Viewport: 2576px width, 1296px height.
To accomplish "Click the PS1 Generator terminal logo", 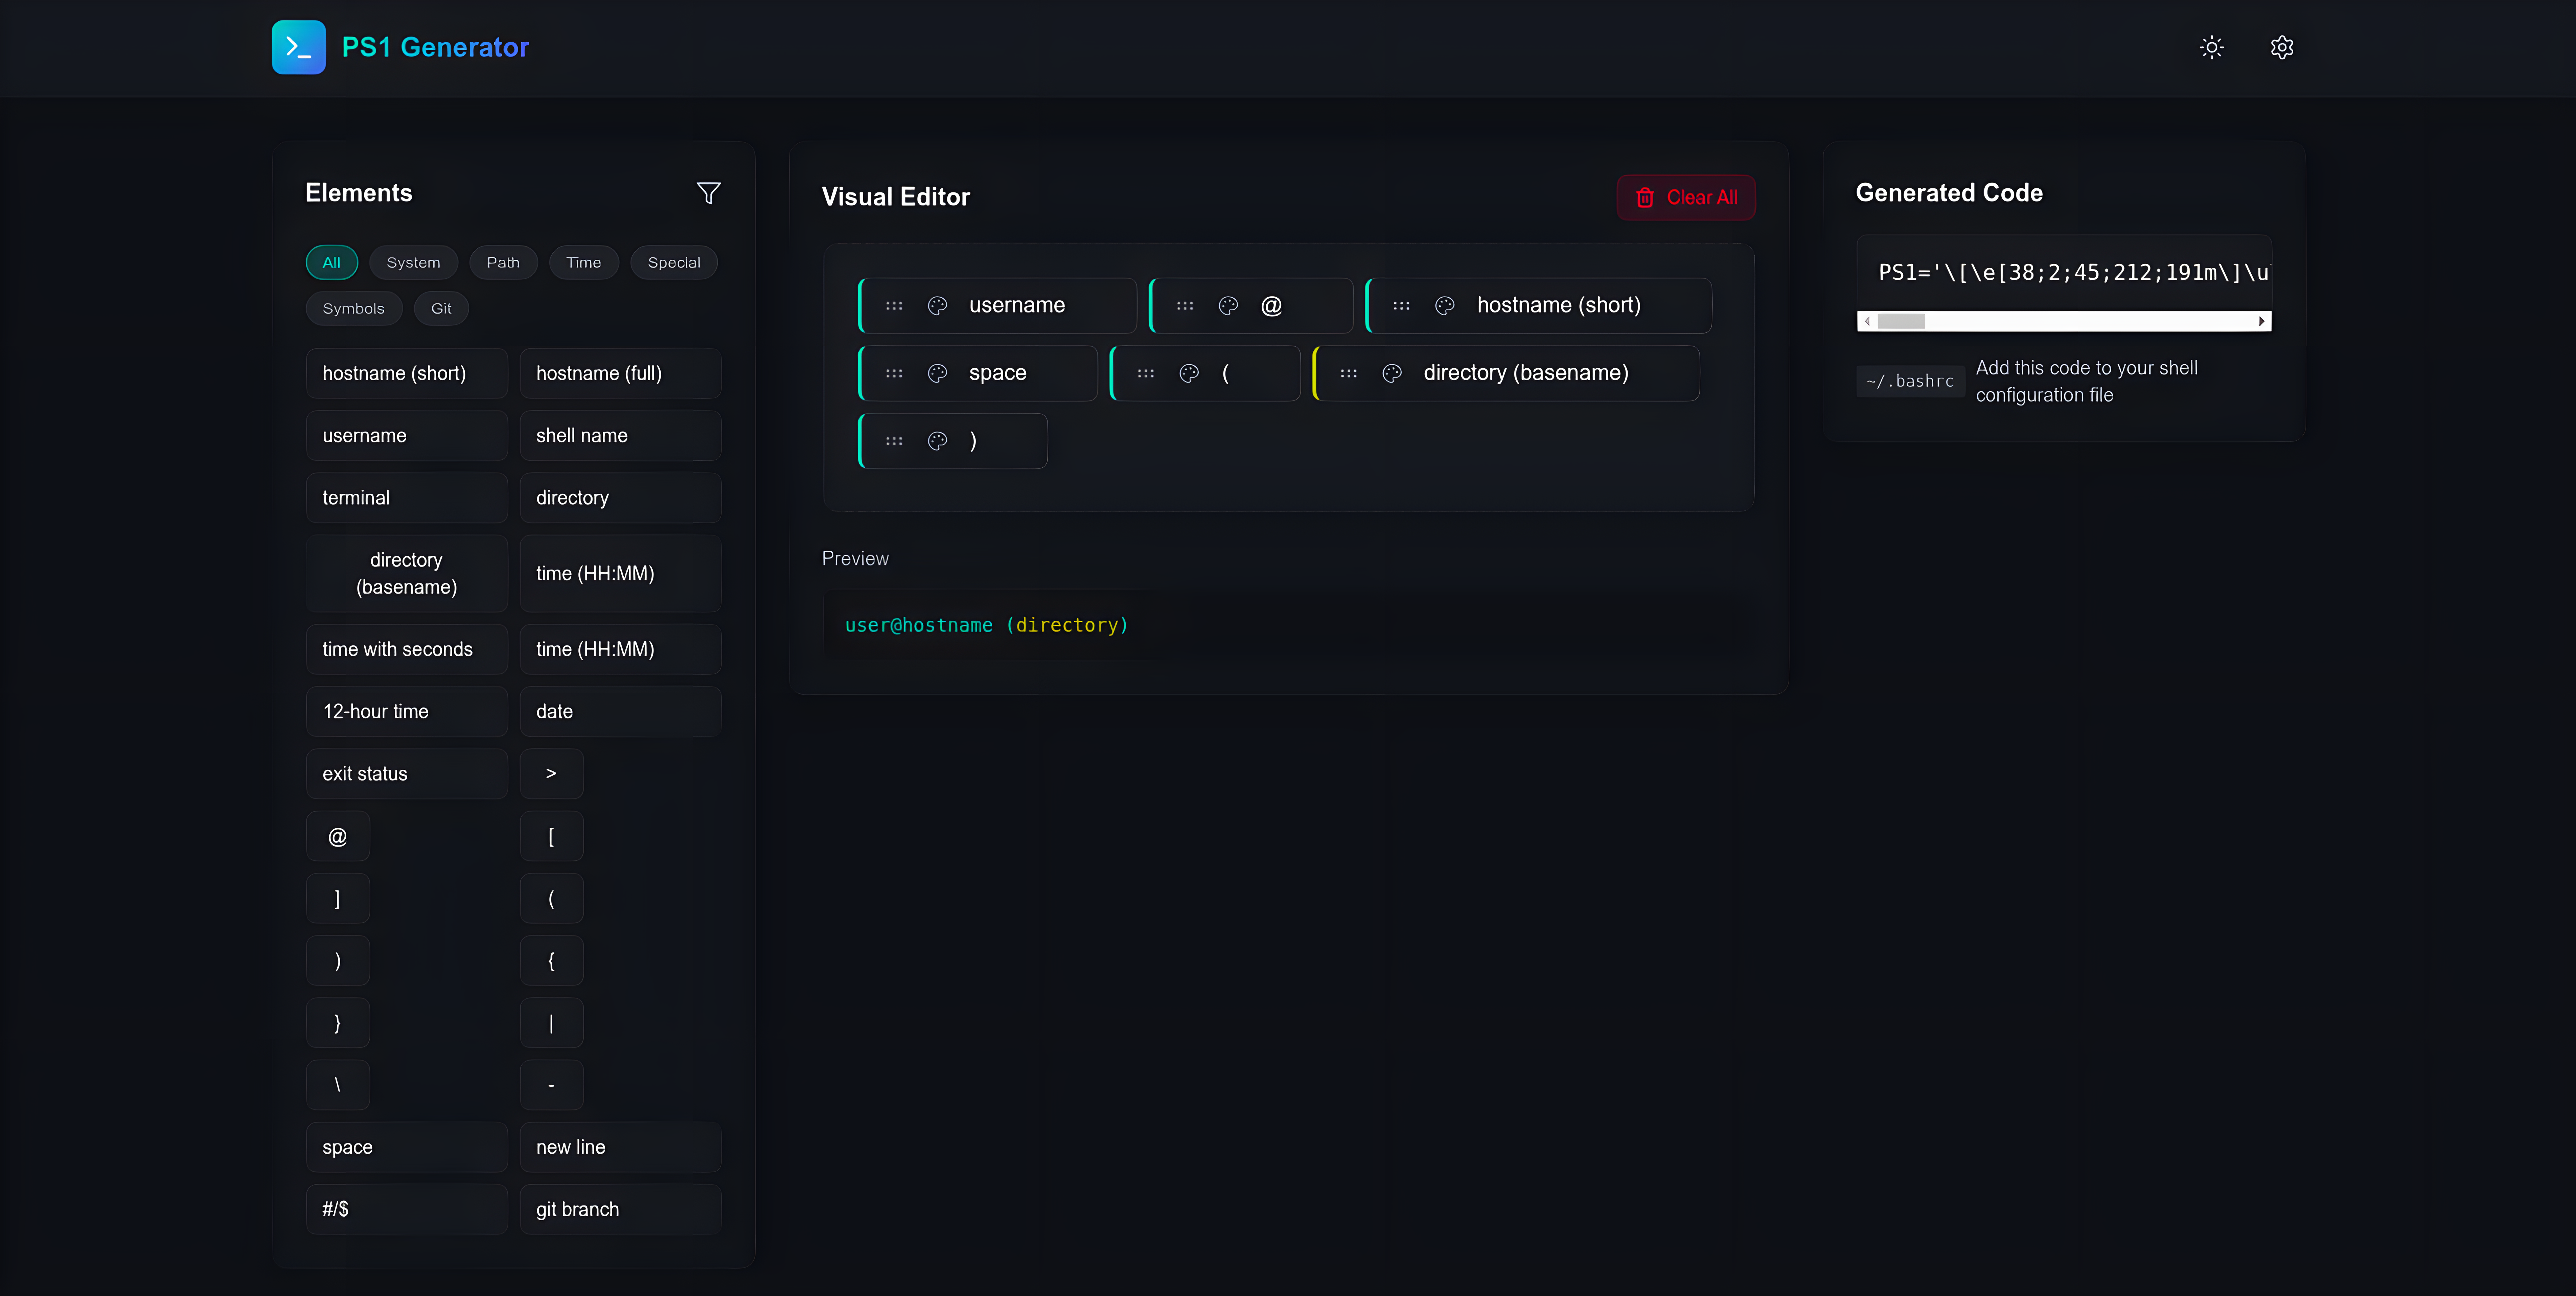I will click(298, 47).
